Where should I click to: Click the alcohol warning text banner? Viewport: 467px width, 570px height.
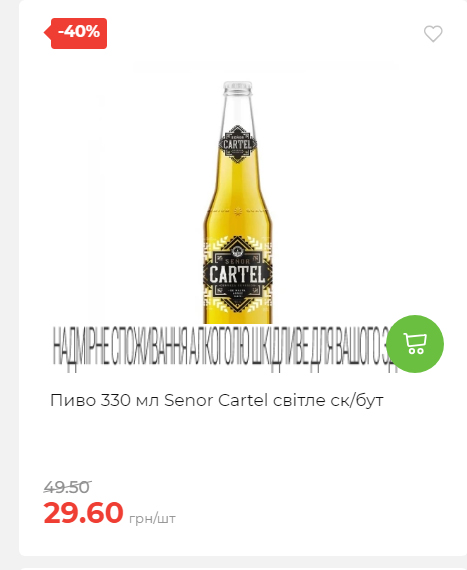point(220,347)
